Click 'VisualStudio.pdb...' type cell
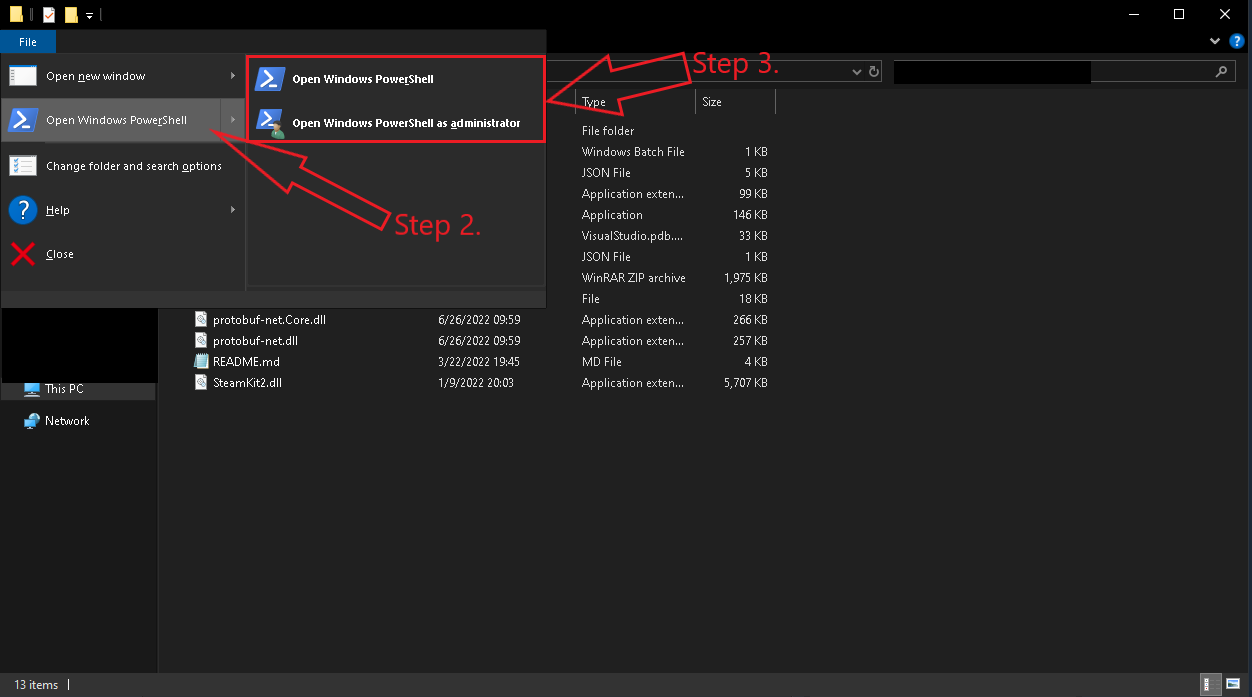The image size is (1252, 697). [x=632, y=236]
